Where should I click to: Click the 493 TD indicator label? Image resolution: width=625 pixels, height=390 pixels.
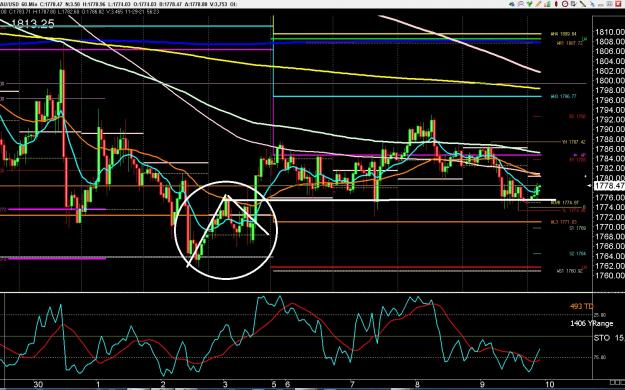(x=582, y=306)
